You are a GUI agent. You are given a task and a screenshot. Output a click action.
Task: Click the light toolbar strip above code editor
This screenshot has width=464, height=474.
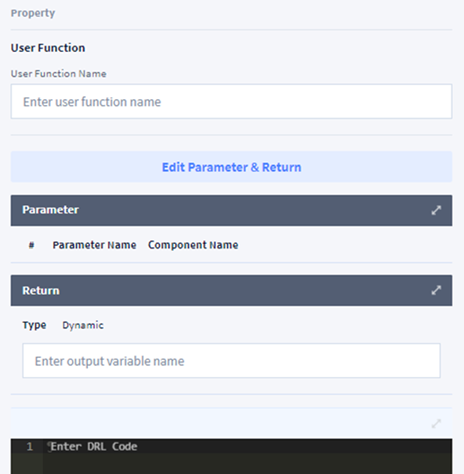(231, 423)
